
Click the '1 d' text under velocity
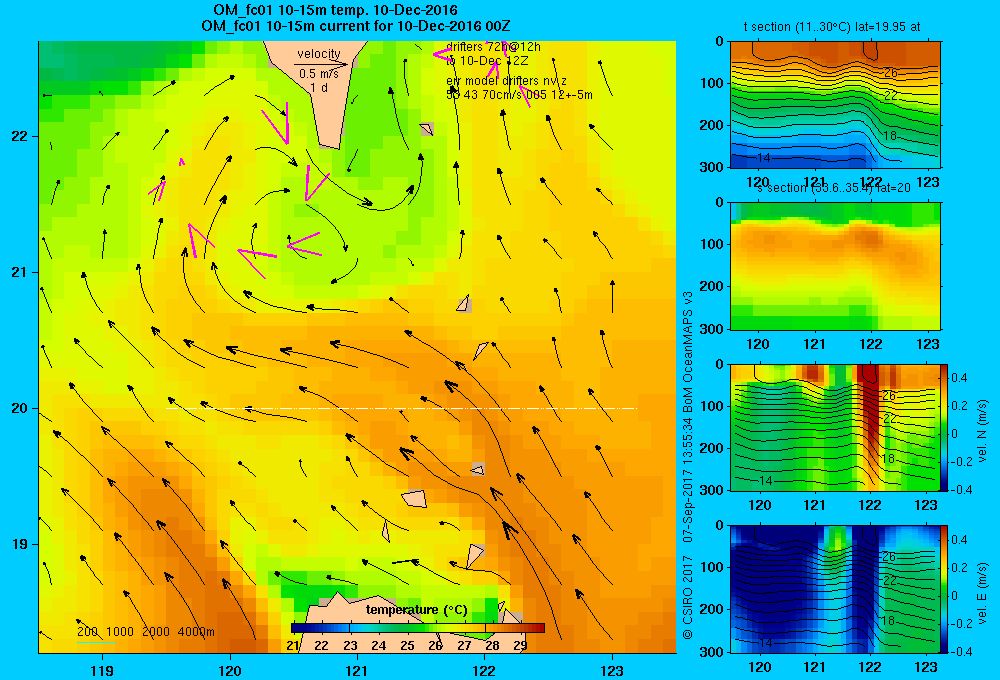(x=319, y=87)
